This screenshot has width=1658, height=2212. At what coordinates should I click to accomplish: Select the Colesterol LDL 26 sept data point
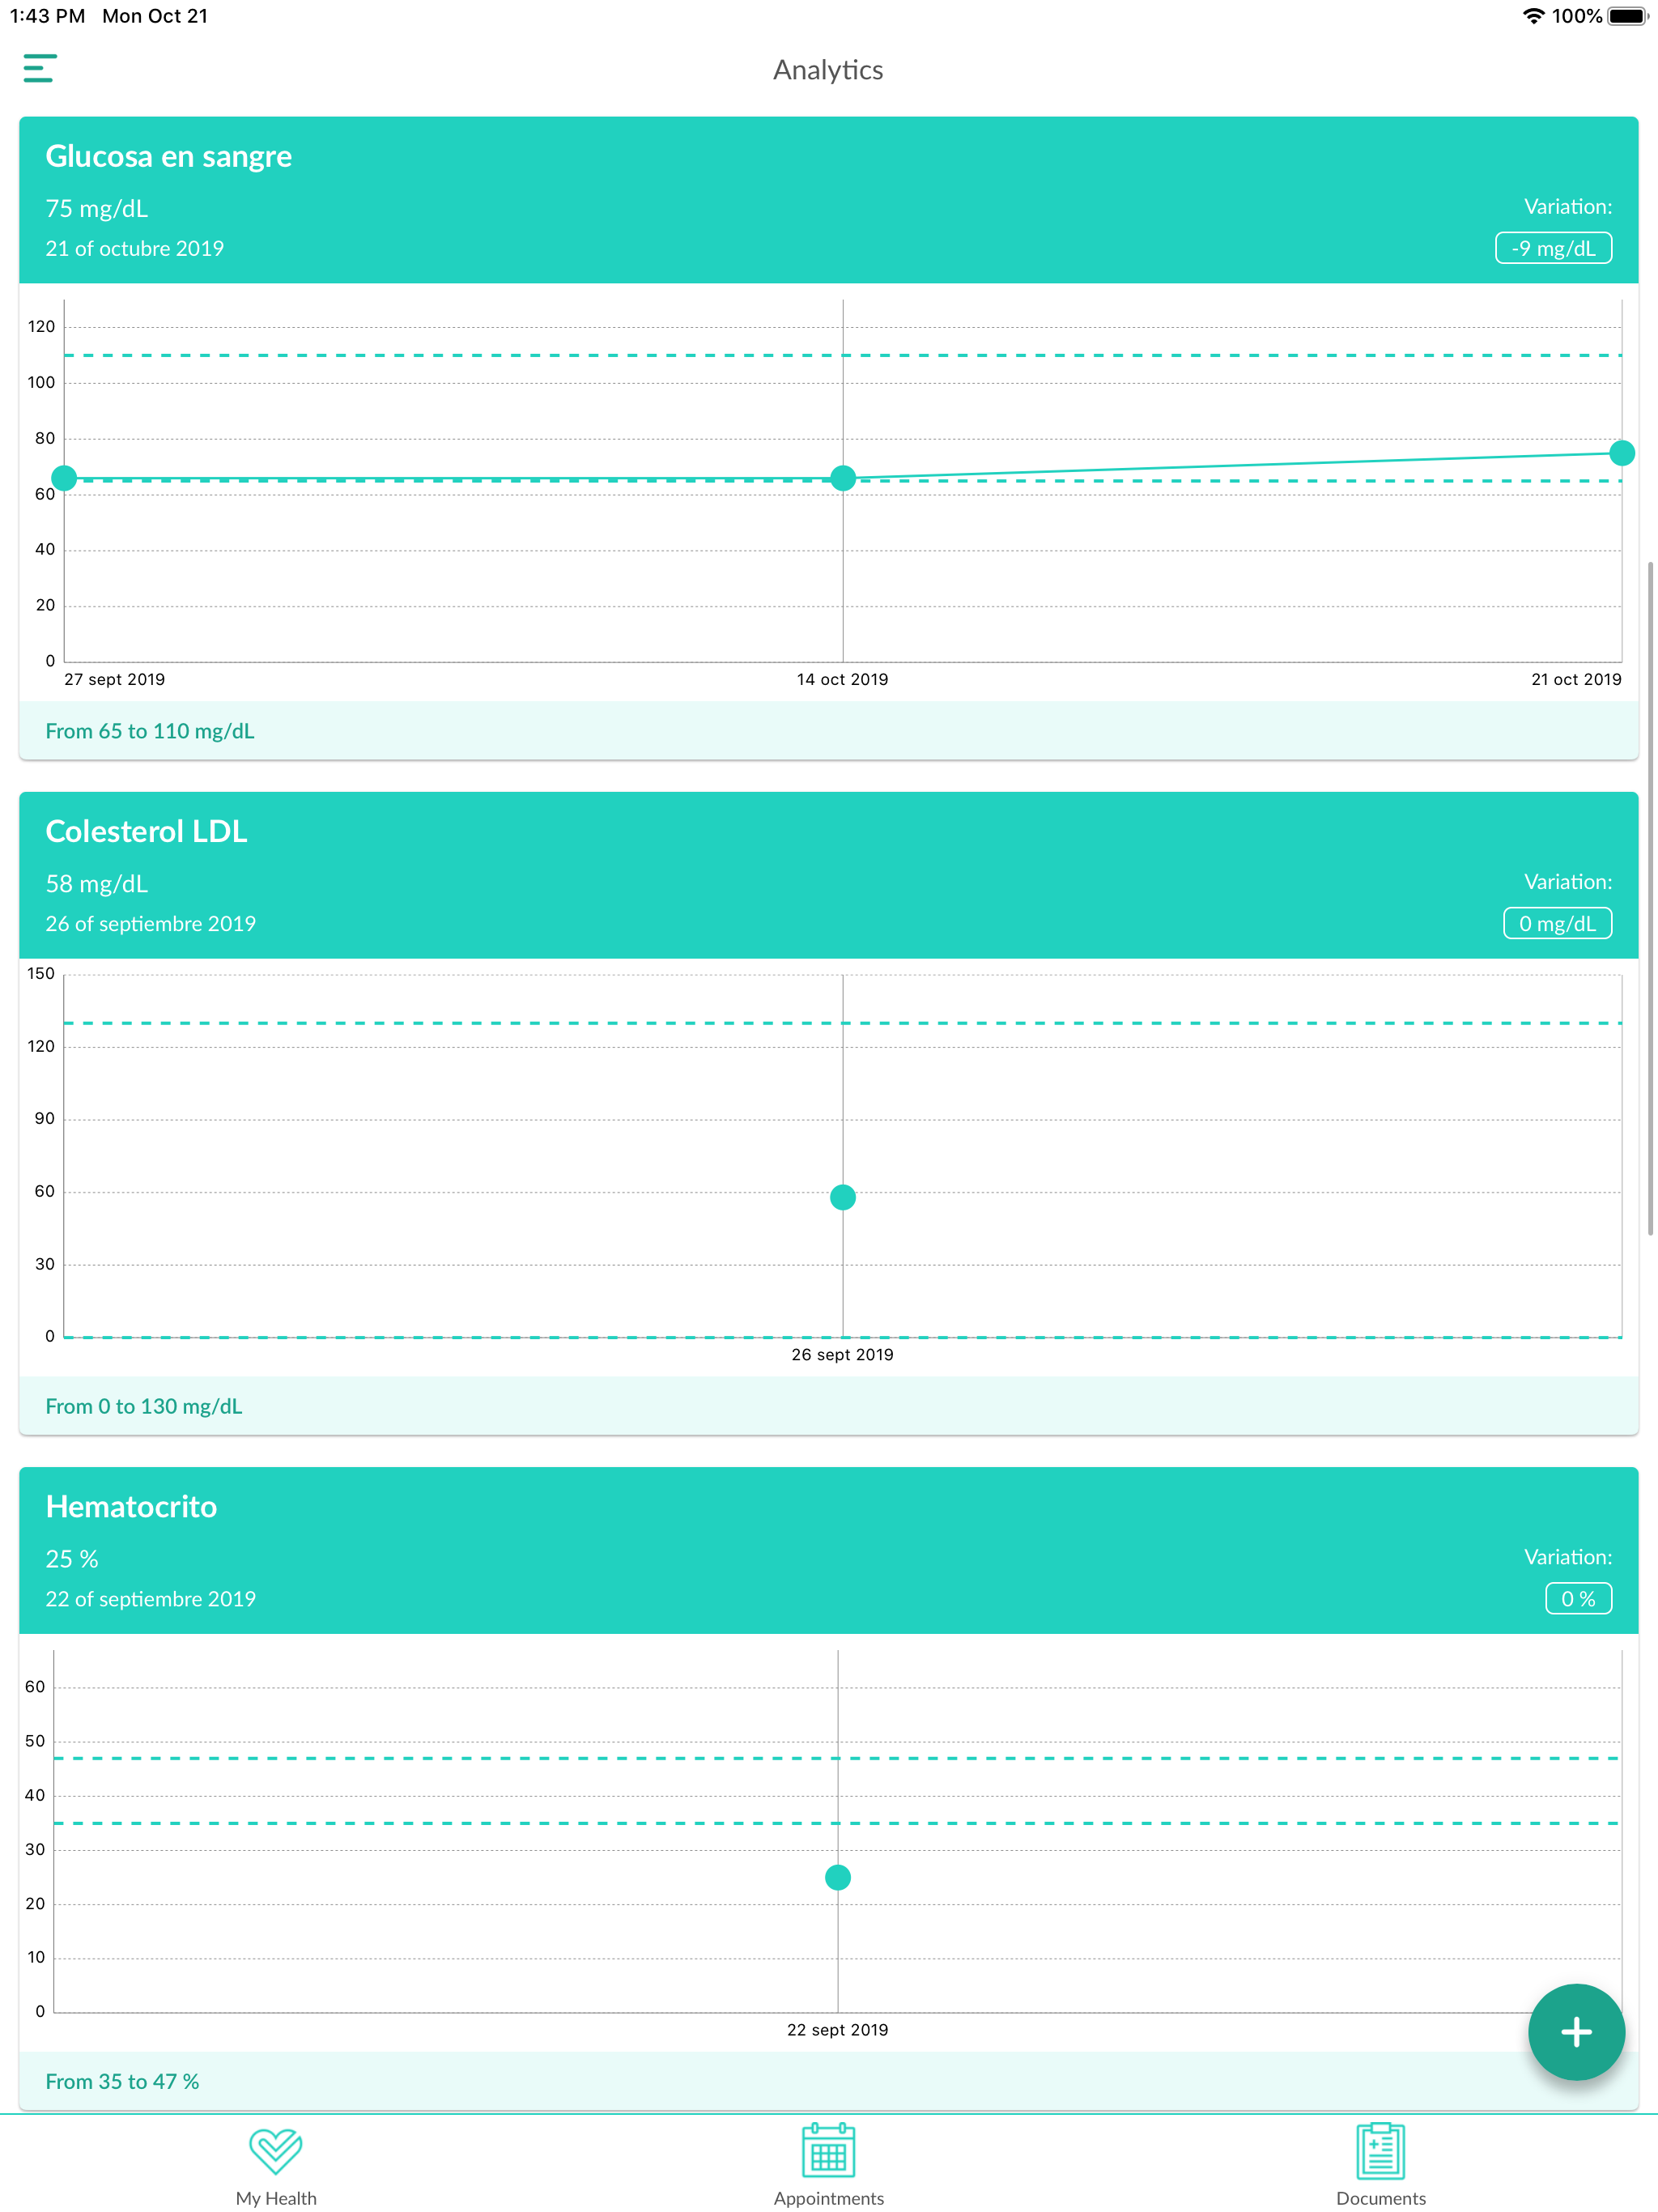point(843,1197)
